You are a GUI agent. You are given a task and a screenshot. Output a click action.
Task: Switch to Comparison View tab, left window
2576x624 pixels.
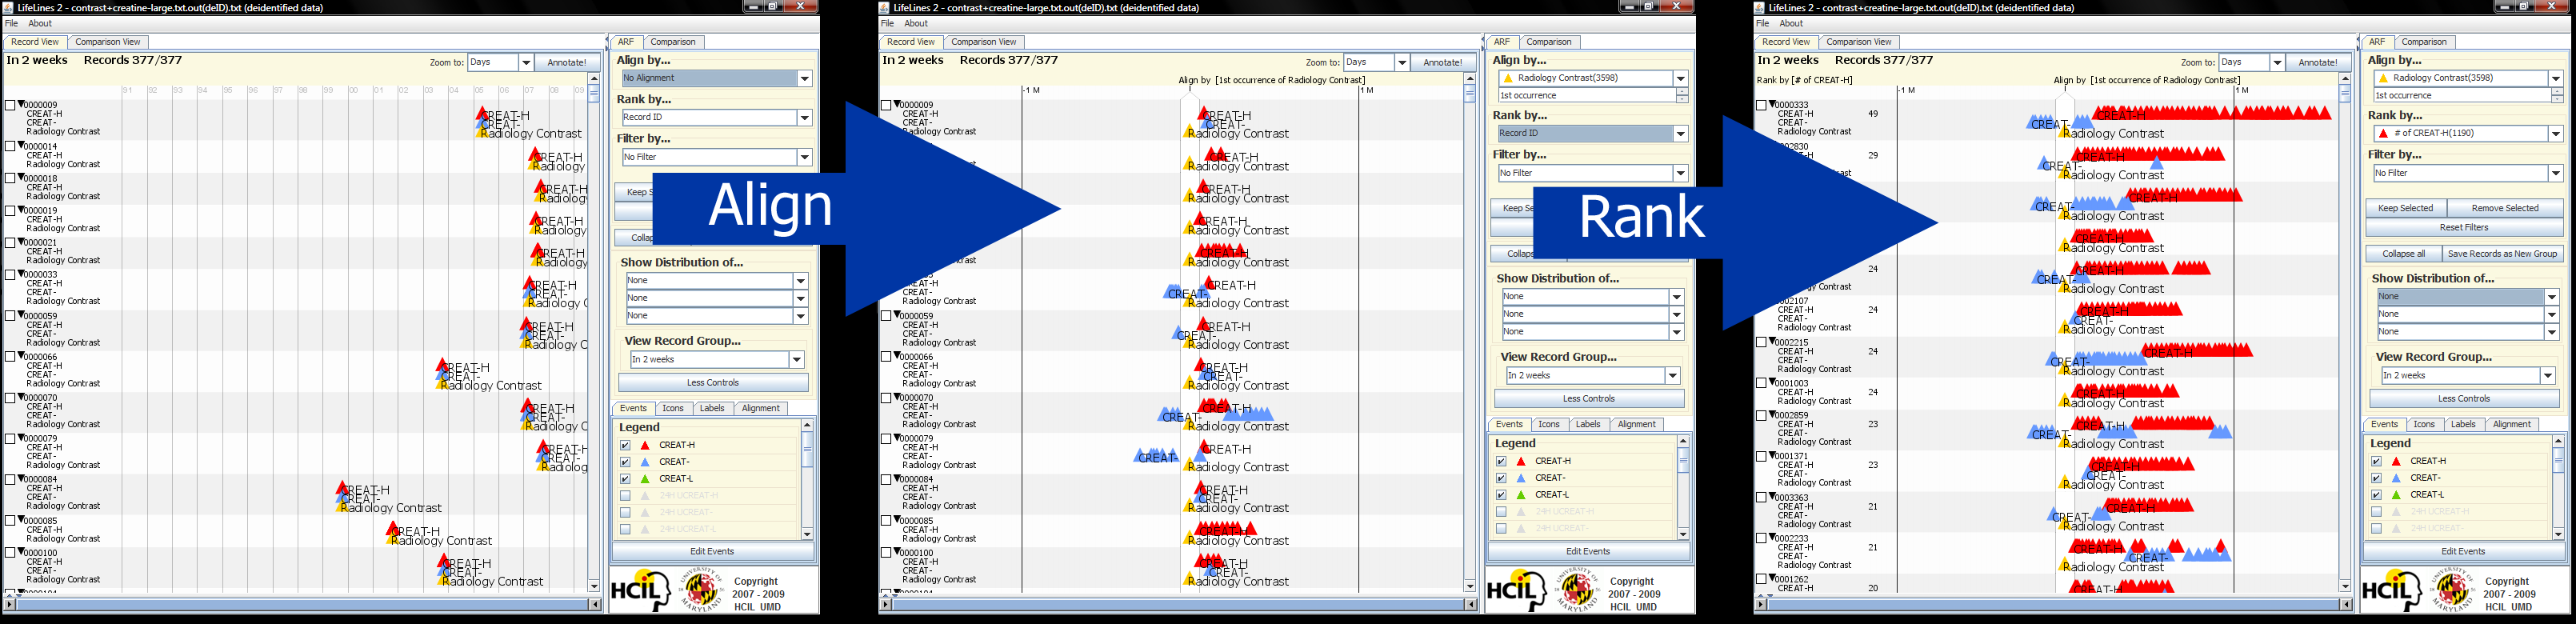[x=108, y=42]
